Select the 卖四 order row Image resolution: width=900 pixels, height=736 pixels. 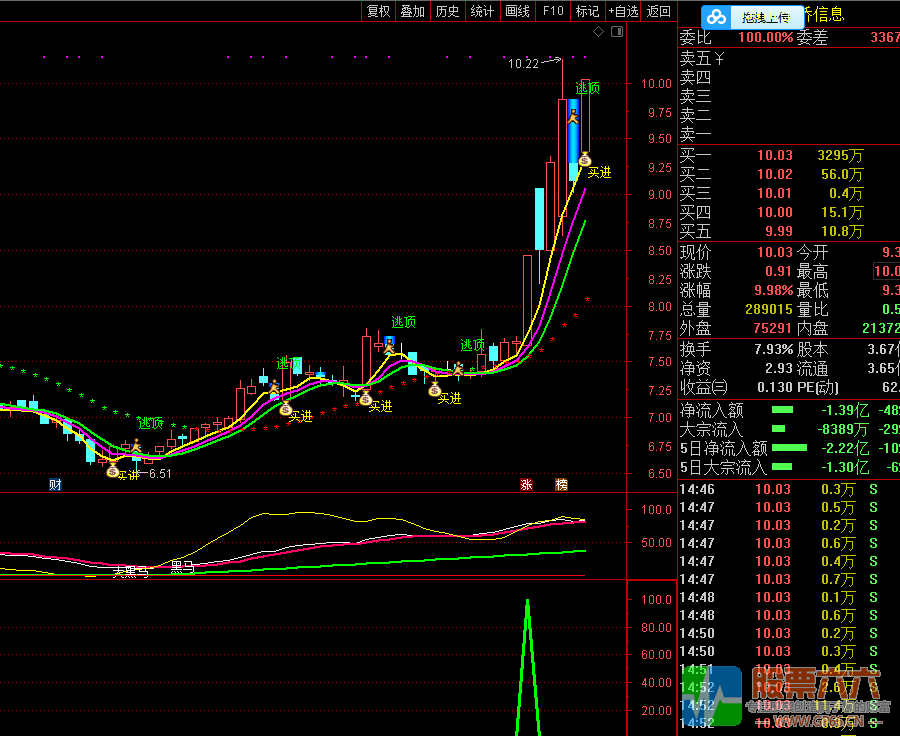point(789,78)
